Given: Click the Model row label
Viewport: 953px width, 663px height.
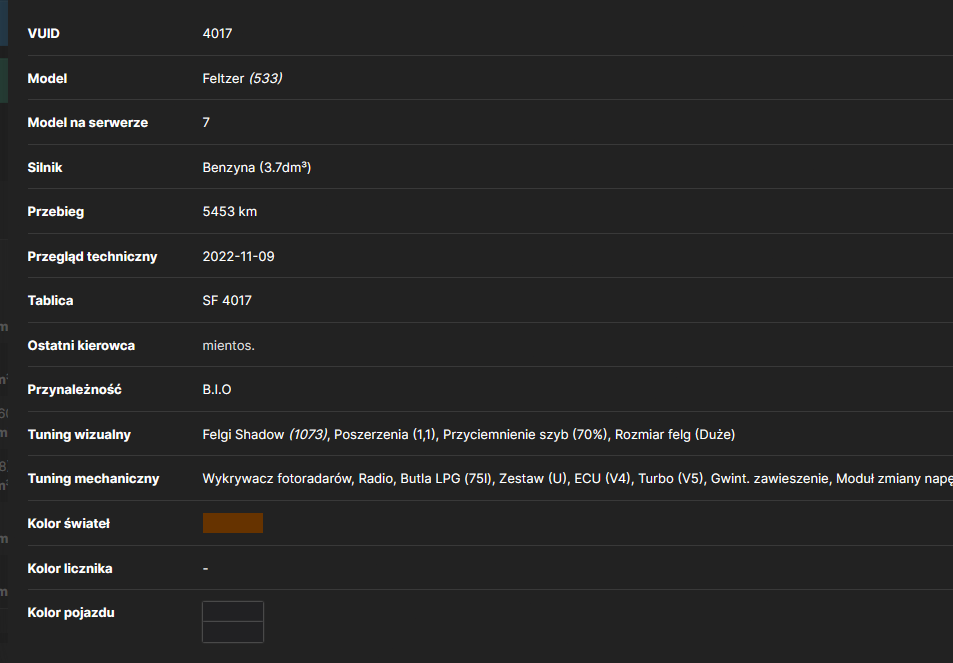Looking at the screenshot, I should tap(47, 78).
